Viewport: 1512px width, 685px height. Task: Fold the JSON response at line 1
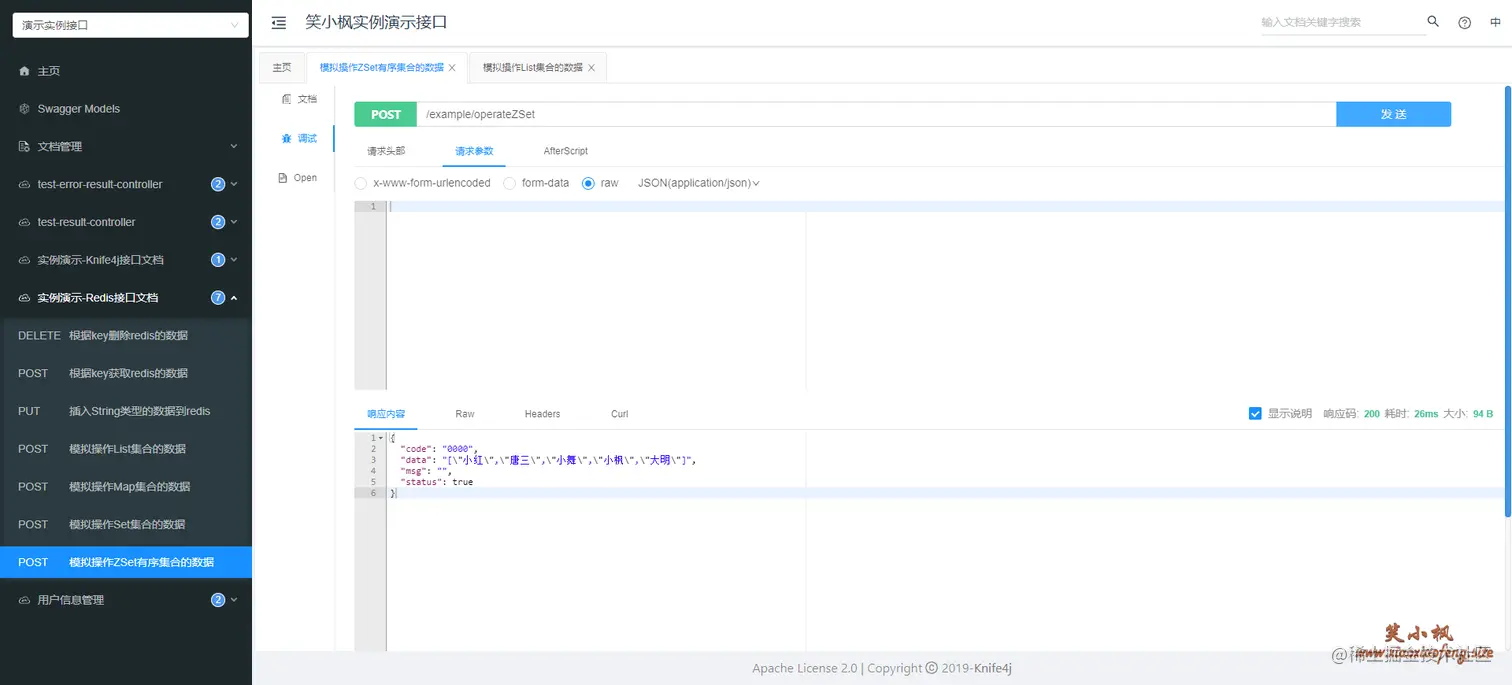click(381, 438)
